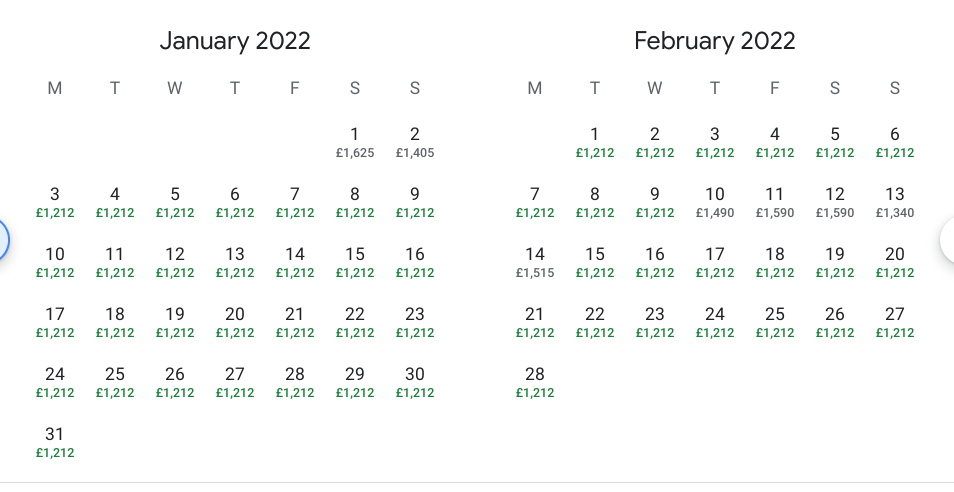Viewport: 954px width, 492px height.
Task: Pick Friday, February 18
Action: pos(775,262)
